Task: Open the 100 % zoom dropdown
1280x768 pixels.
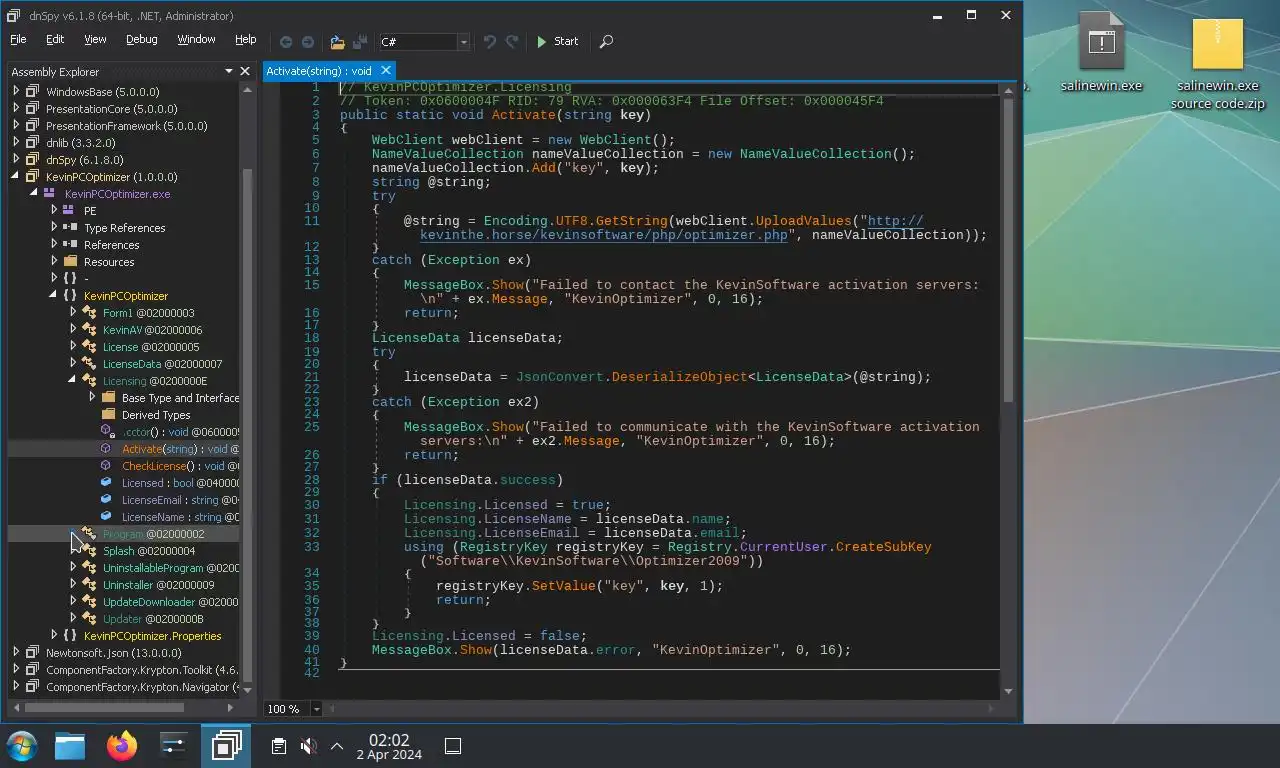Action: pyautogui.click(x=316, y=708)
